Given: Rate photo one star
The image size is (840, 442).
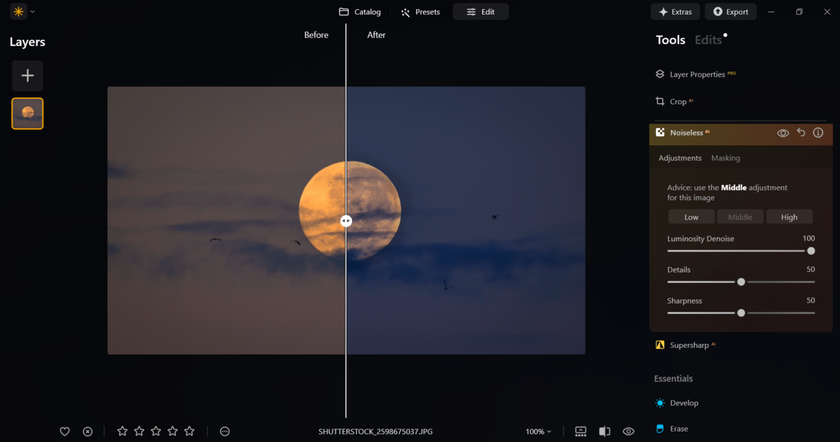Looking at the screenshot, I should pyautogui.click(x=122, y=431).
